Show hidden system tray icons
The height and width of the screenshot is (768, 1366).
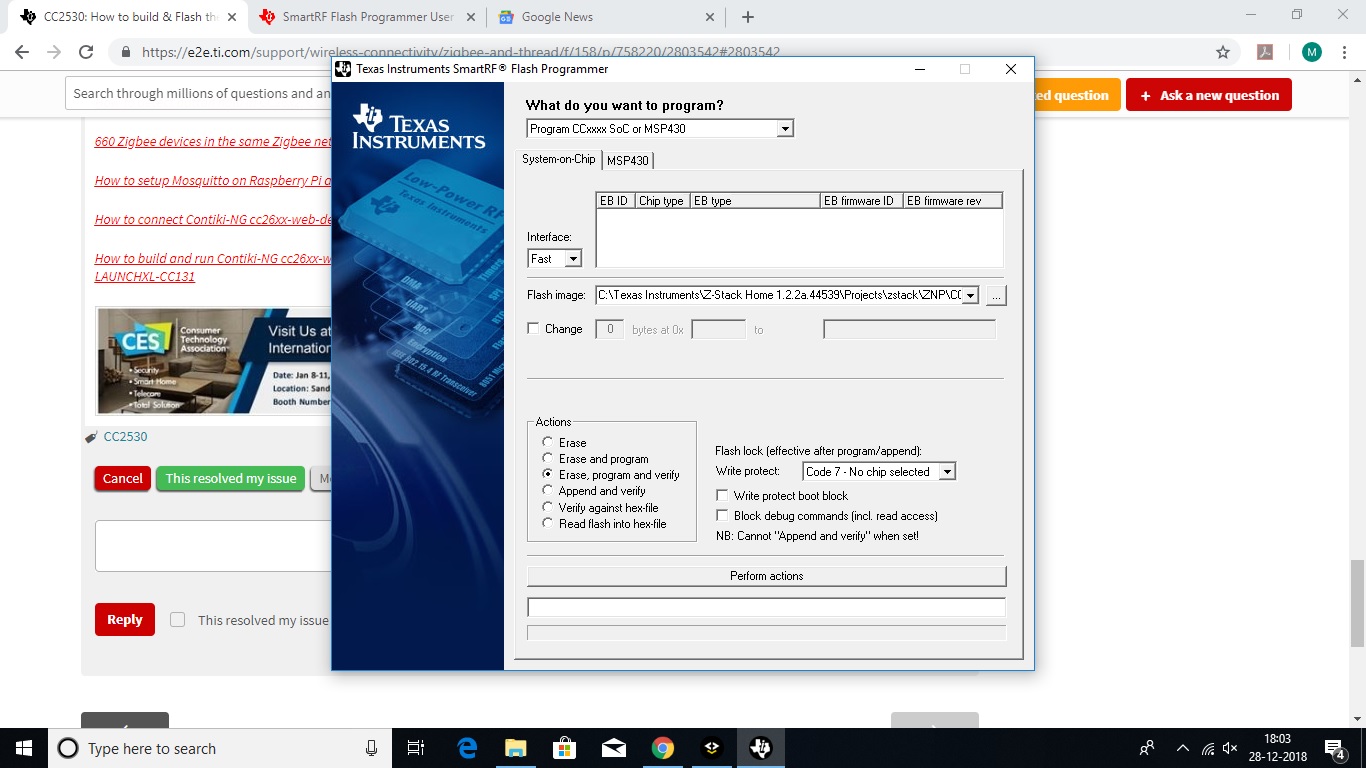pos(1182,748)
